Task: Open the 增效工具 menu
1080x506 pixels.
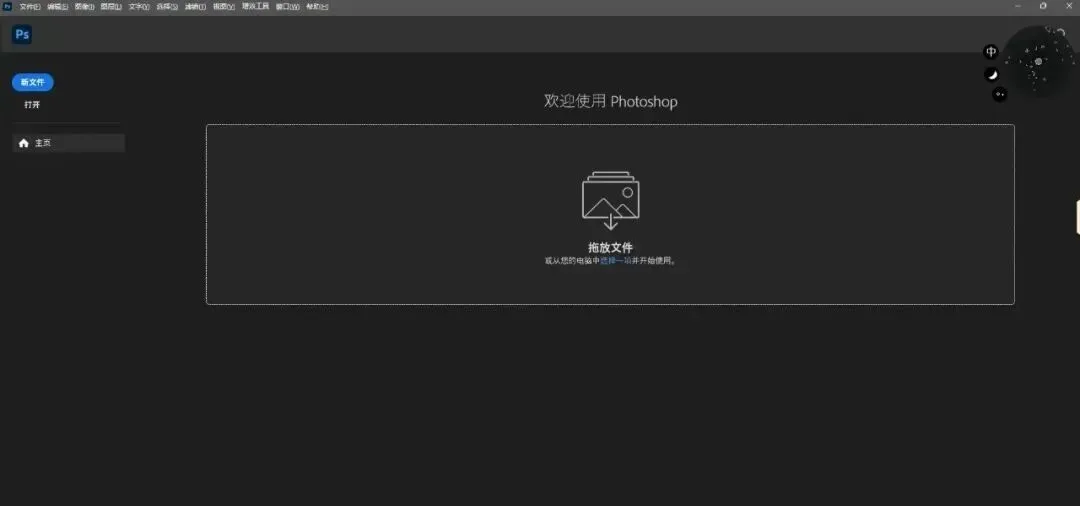Action: coord(255,6)
